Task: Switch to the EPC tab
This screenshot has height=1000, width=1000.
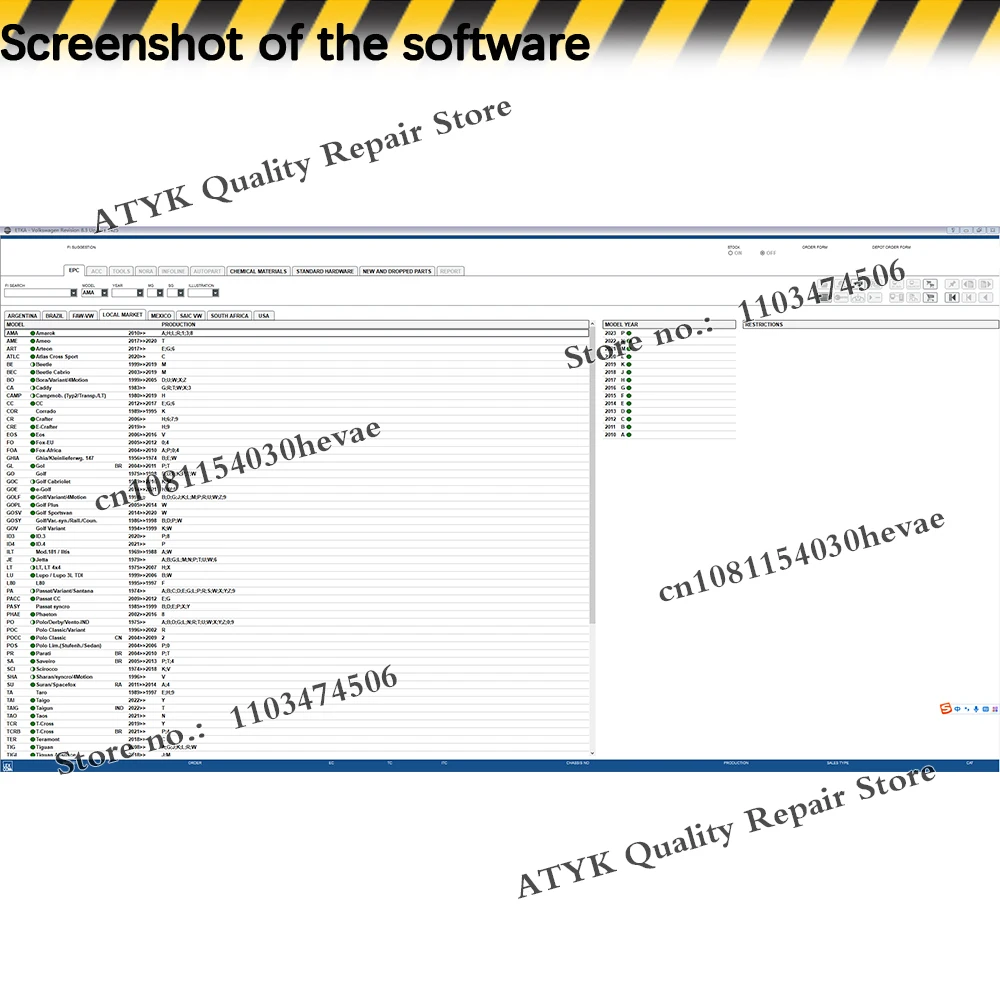Action: [x=74, y=270]
